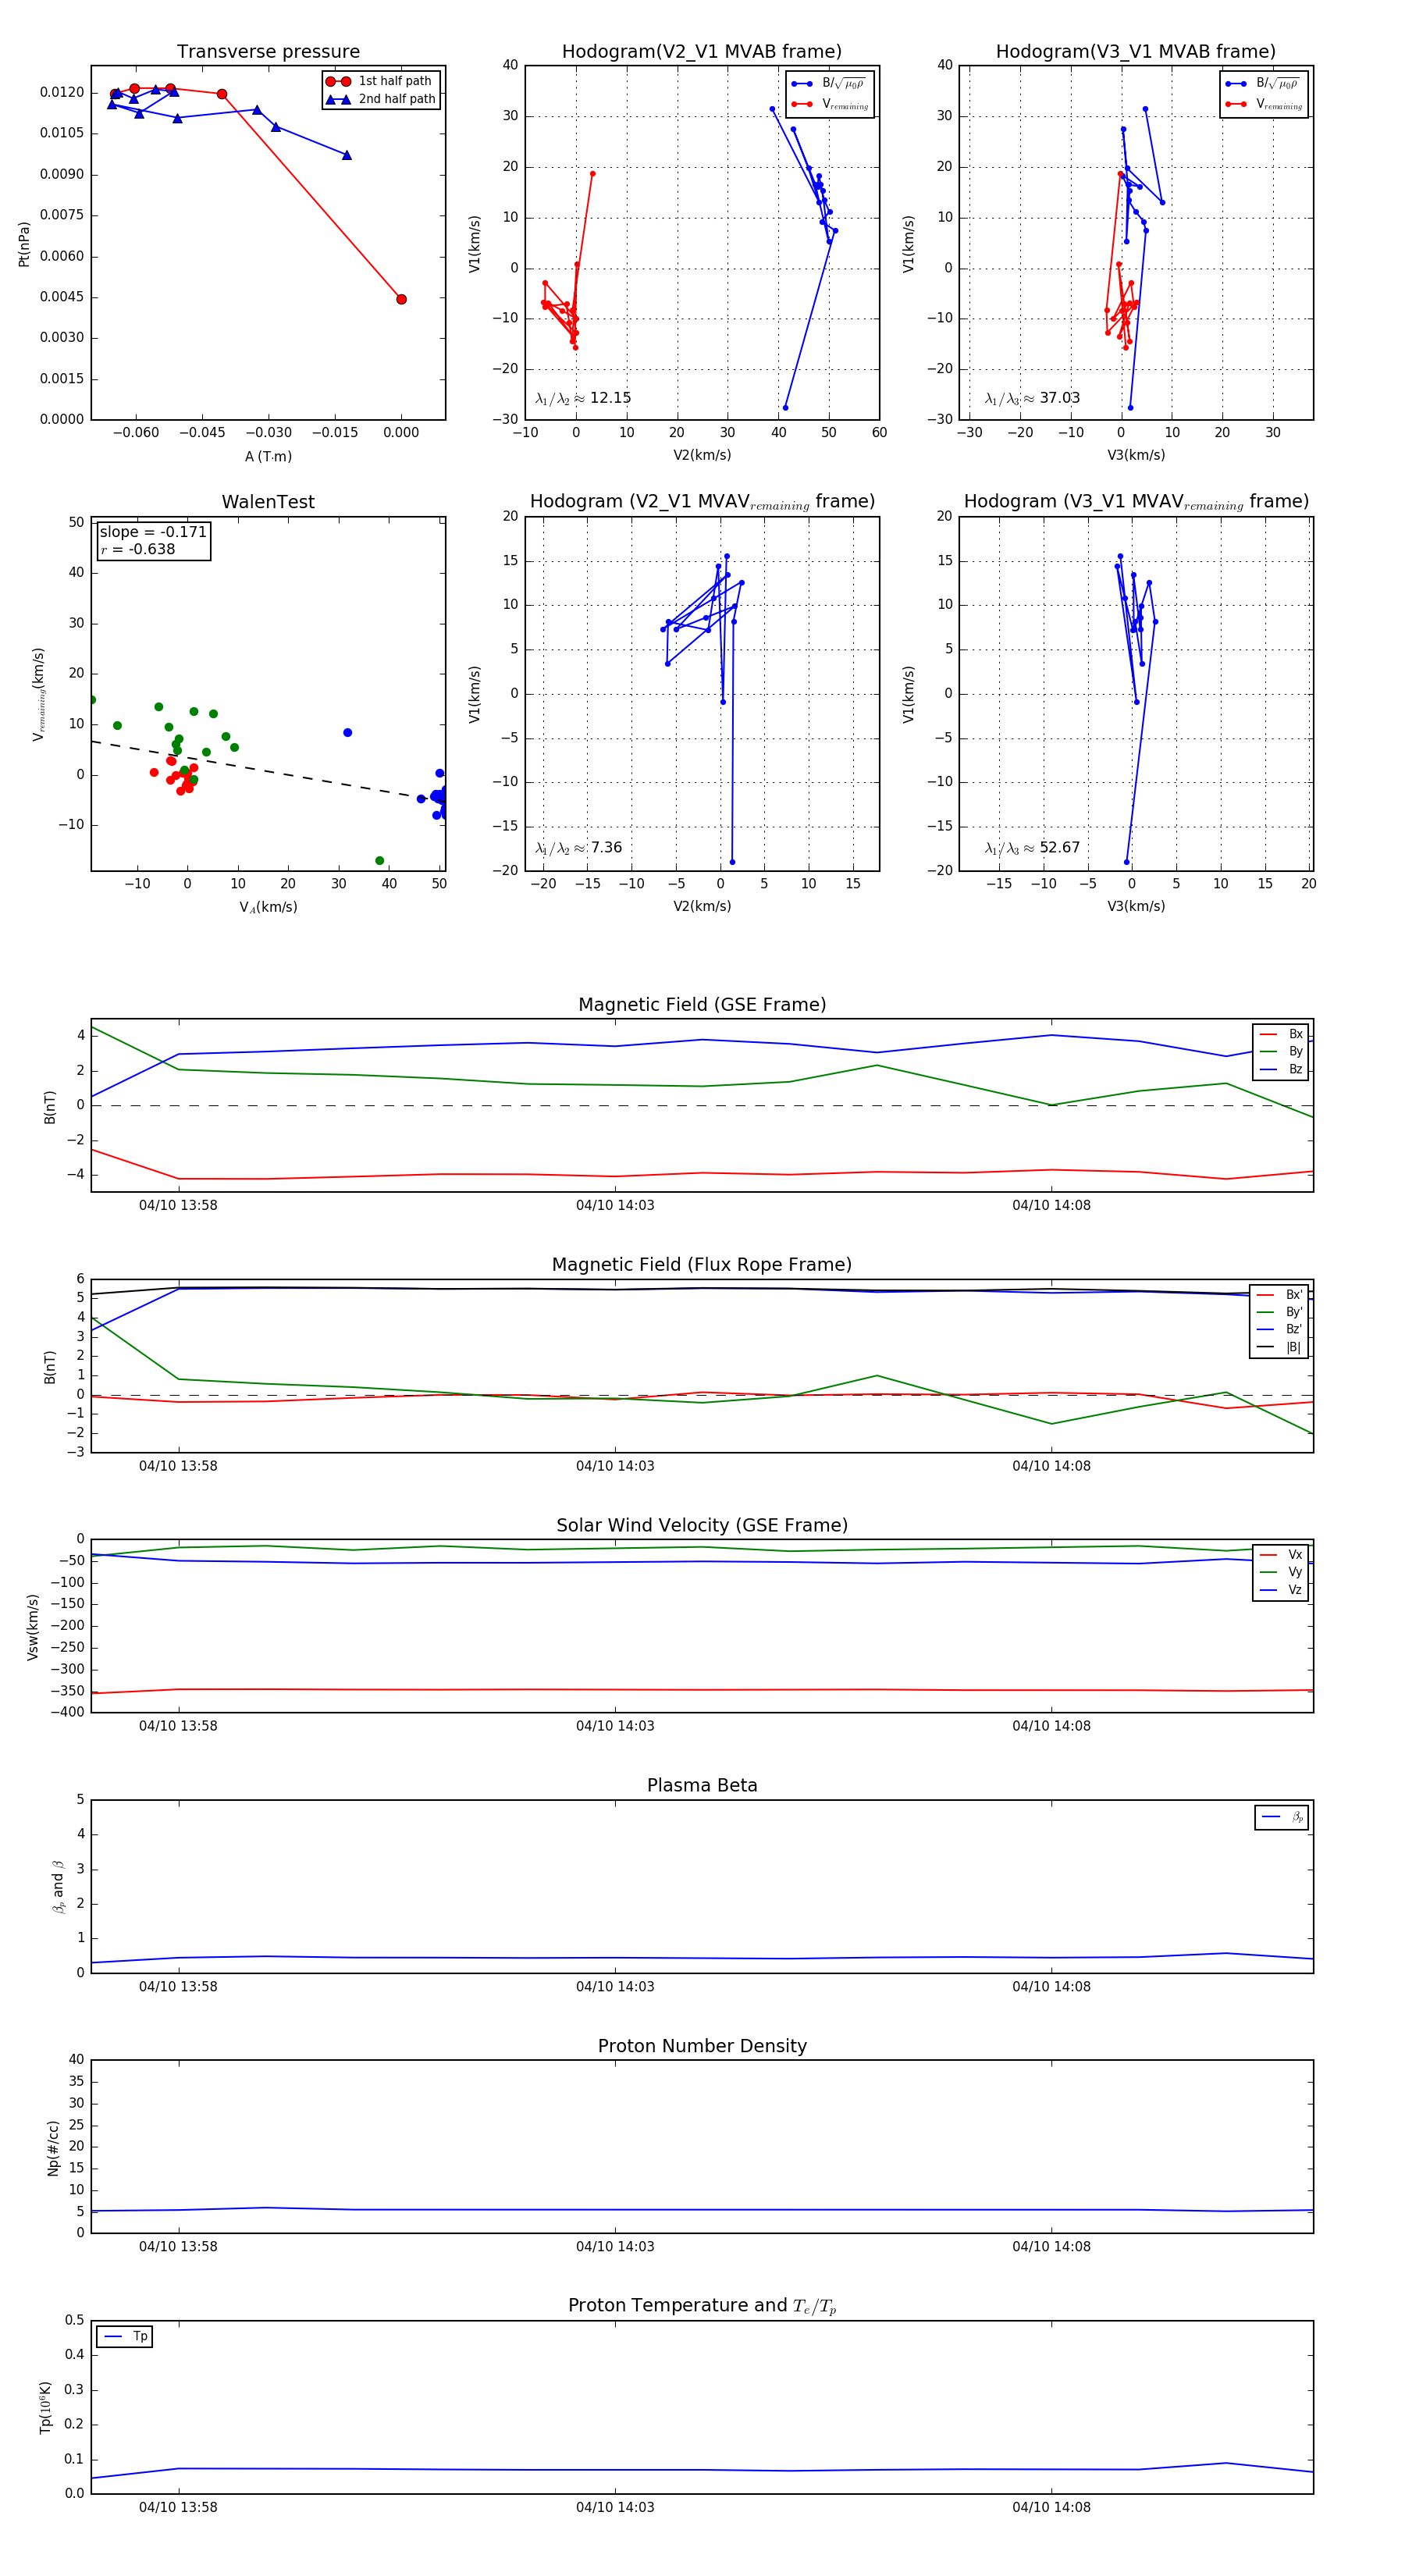1405x2576 pixels.
Task: Click the 'Proton Number Density' title
Action: pyautogui.click(x=702, y=2046)
